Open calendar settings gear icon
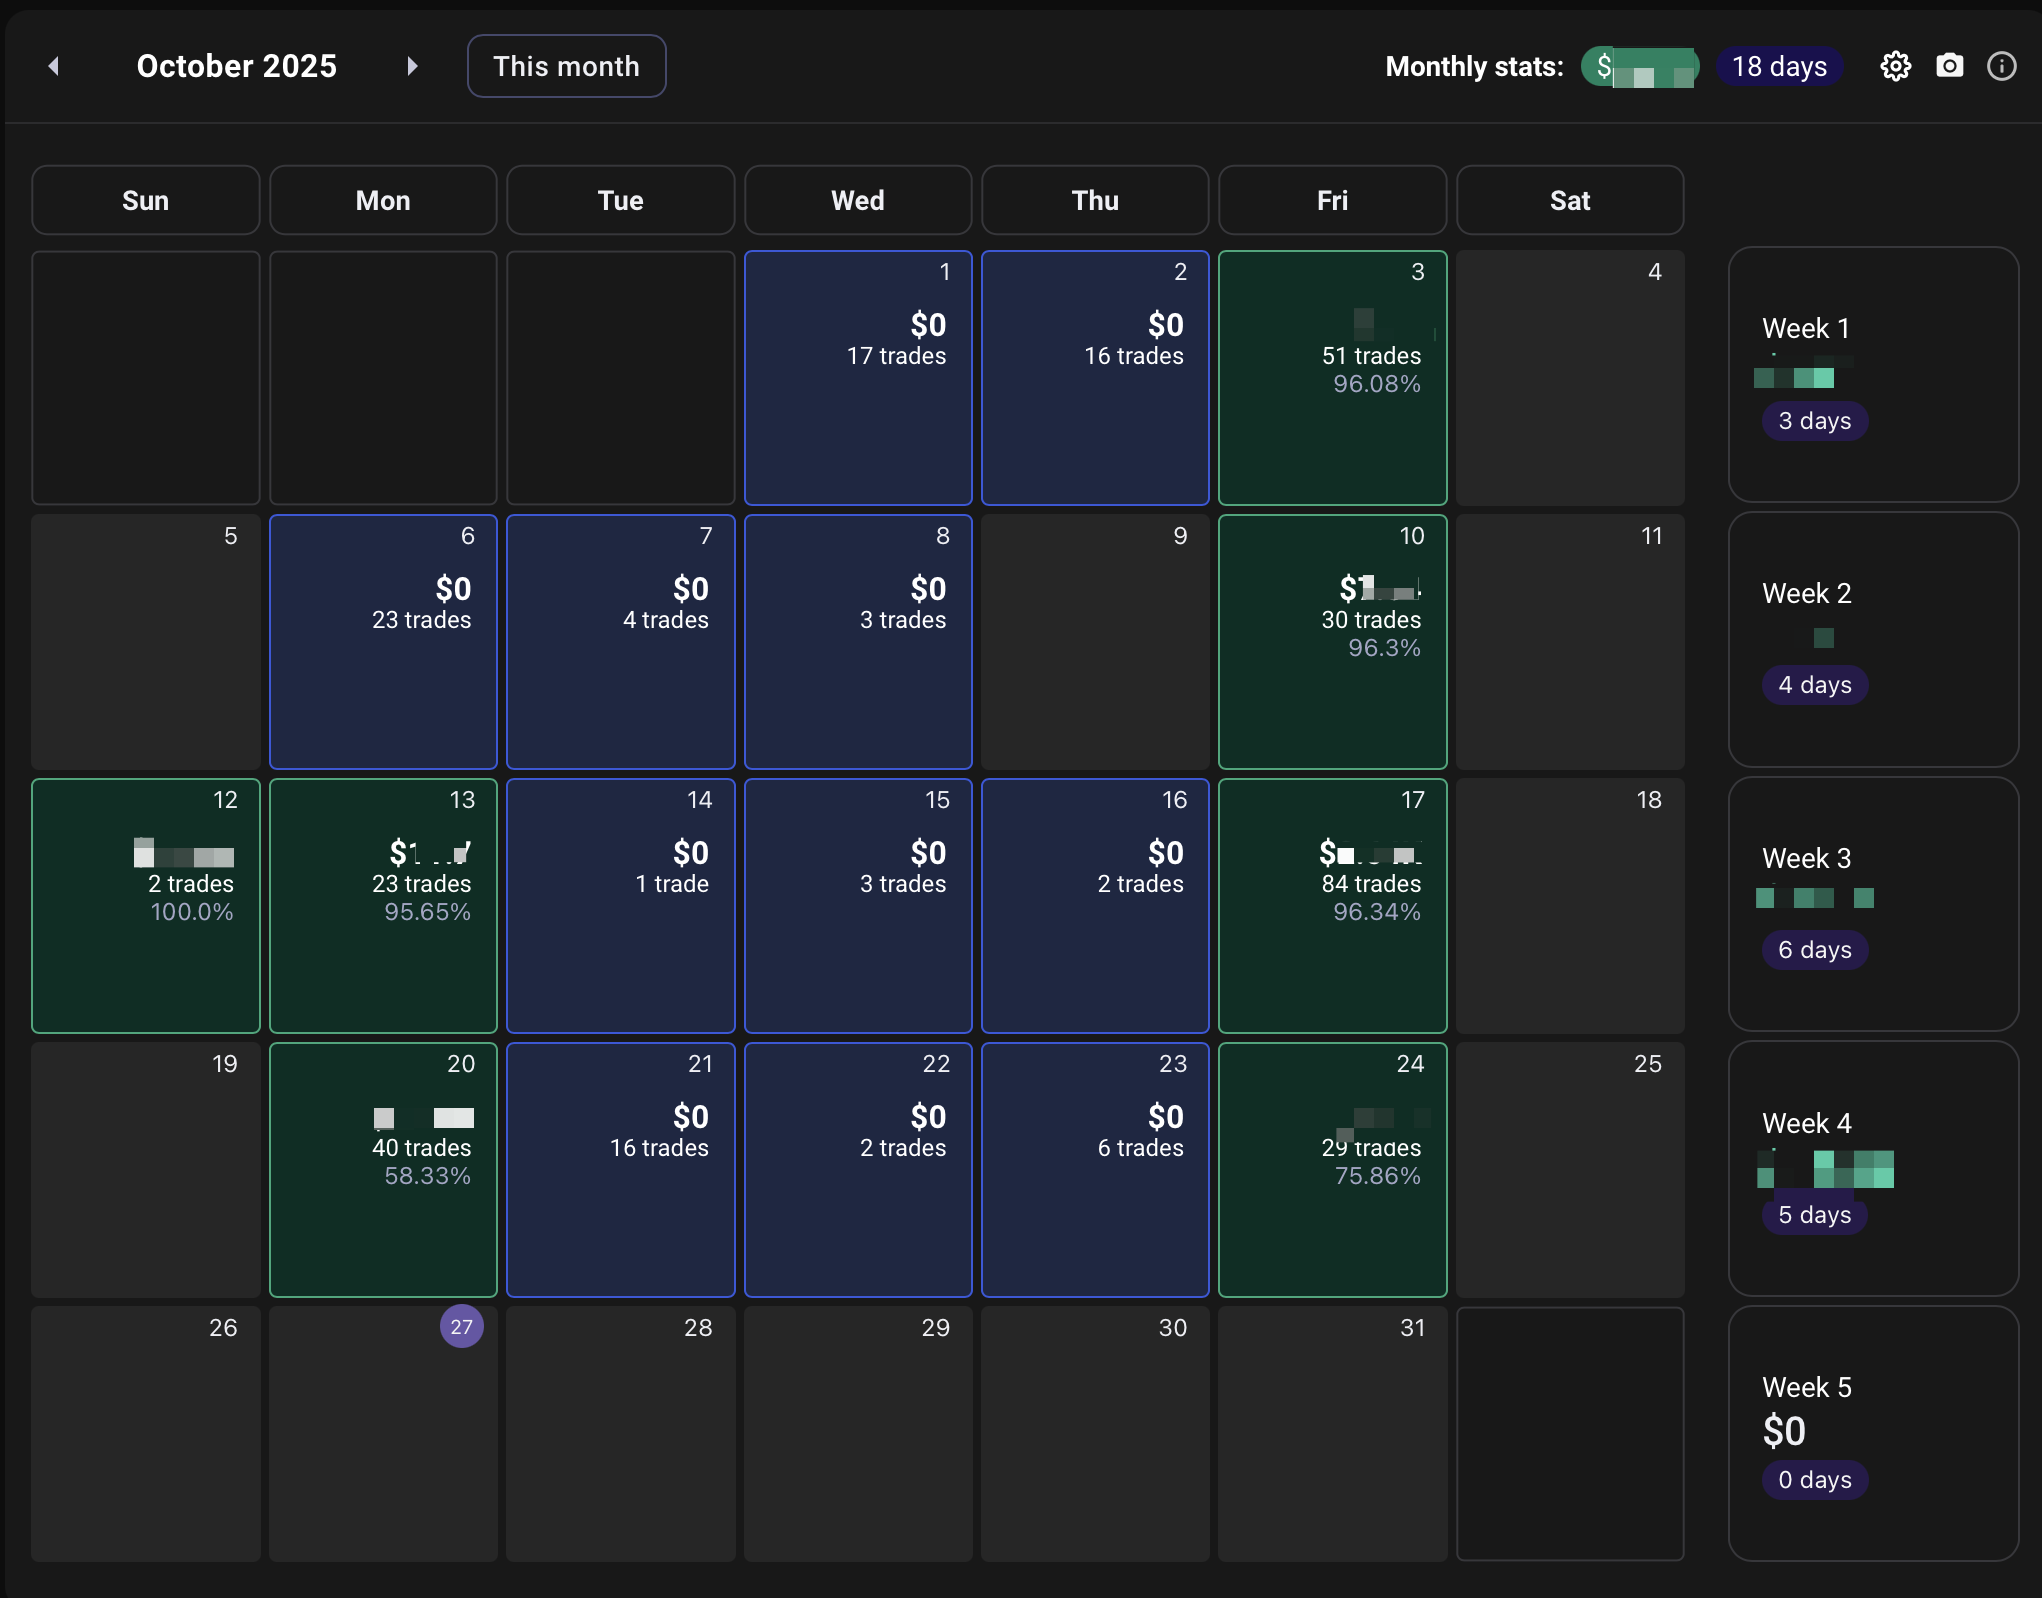The width and height of the screenshot is (2042, 1598). 1895,66
